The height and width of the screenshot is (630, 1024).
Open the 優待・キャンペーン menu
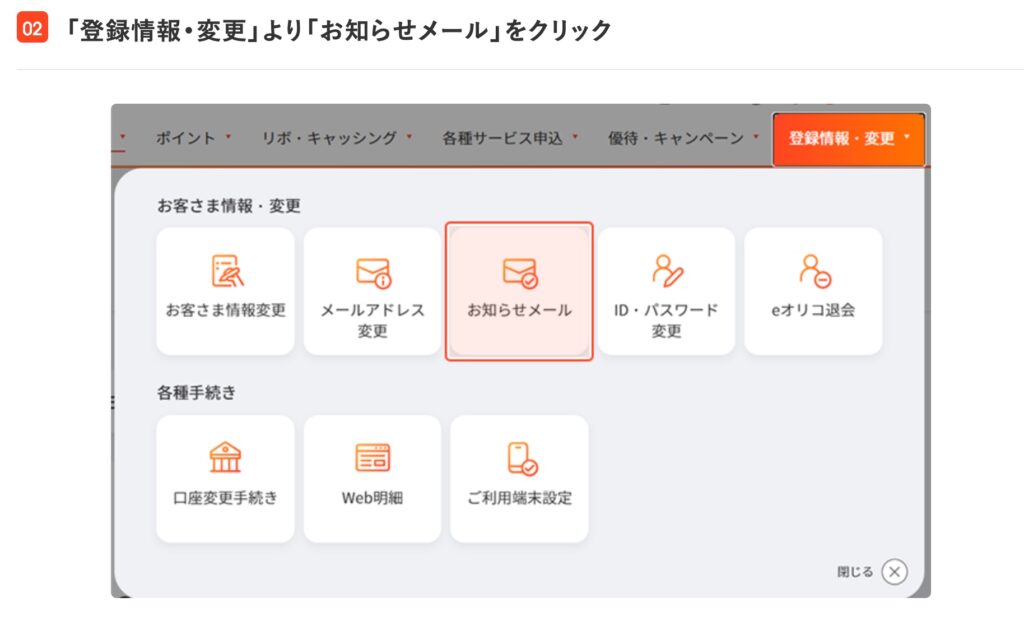[676, 138]
